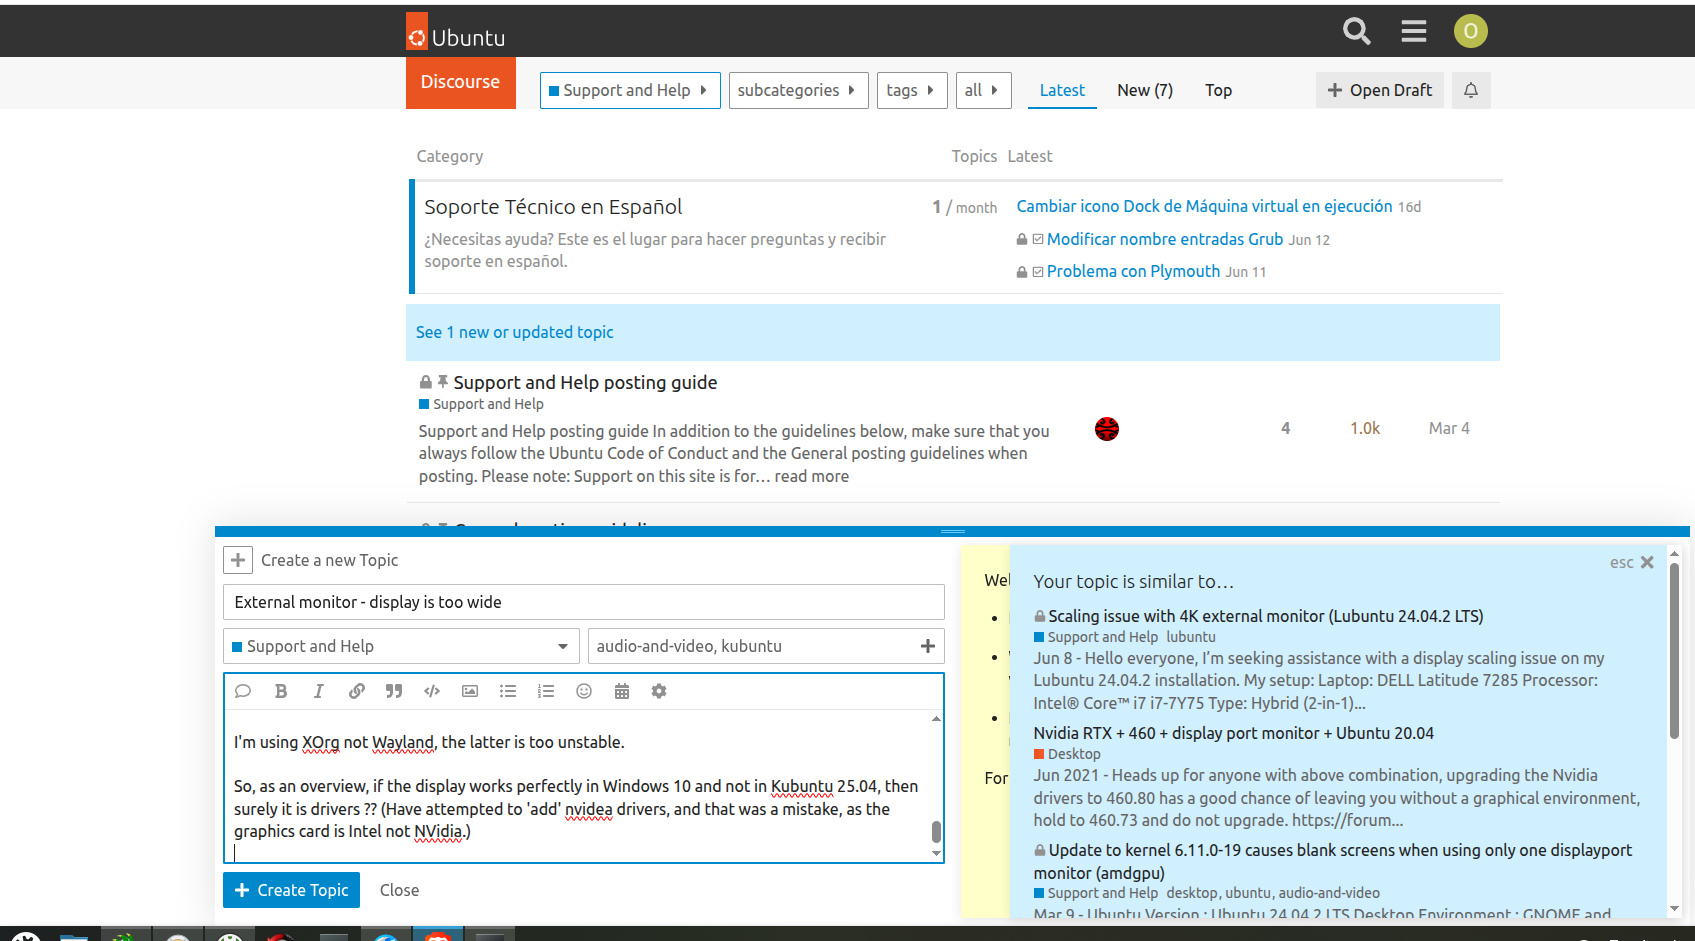Image resolution: width=1695 pixels, height=941 pixels.
Task: Open the hamburger menu in the header
Action: tap(1414, 31)
